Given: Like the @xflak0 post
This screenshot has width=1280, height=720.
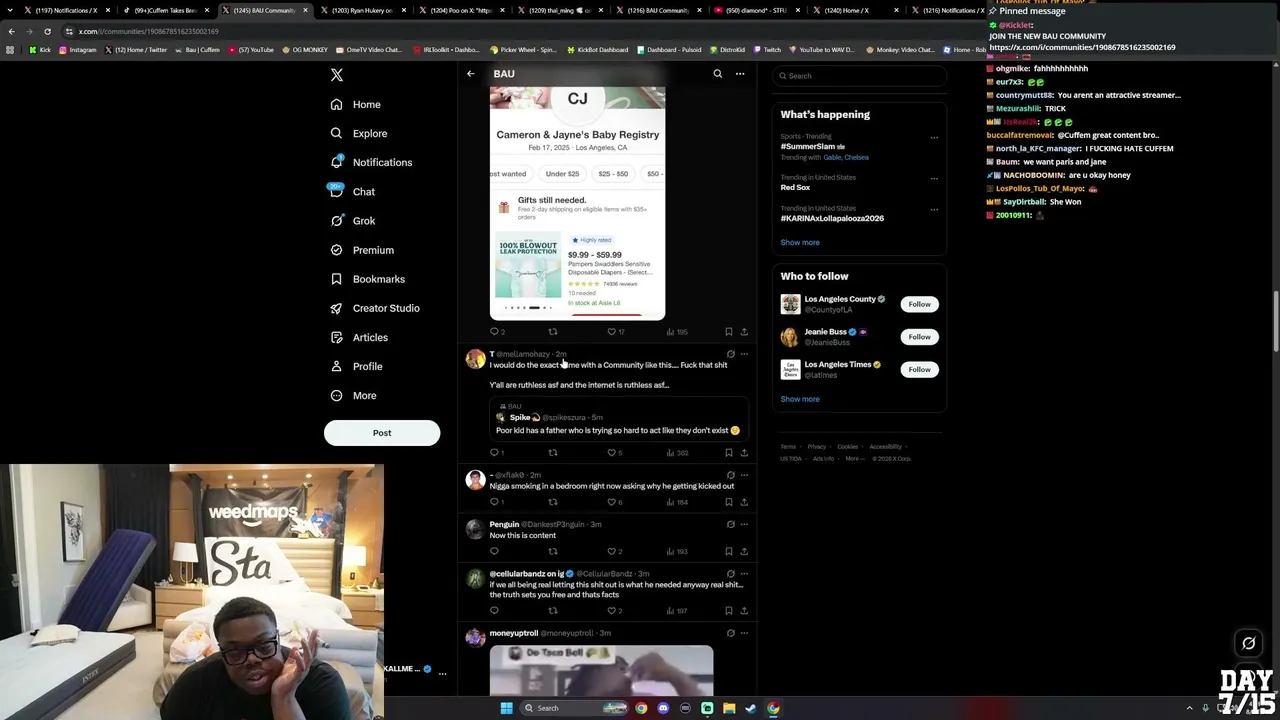Looking at the screenshot, I should point(612,502).
